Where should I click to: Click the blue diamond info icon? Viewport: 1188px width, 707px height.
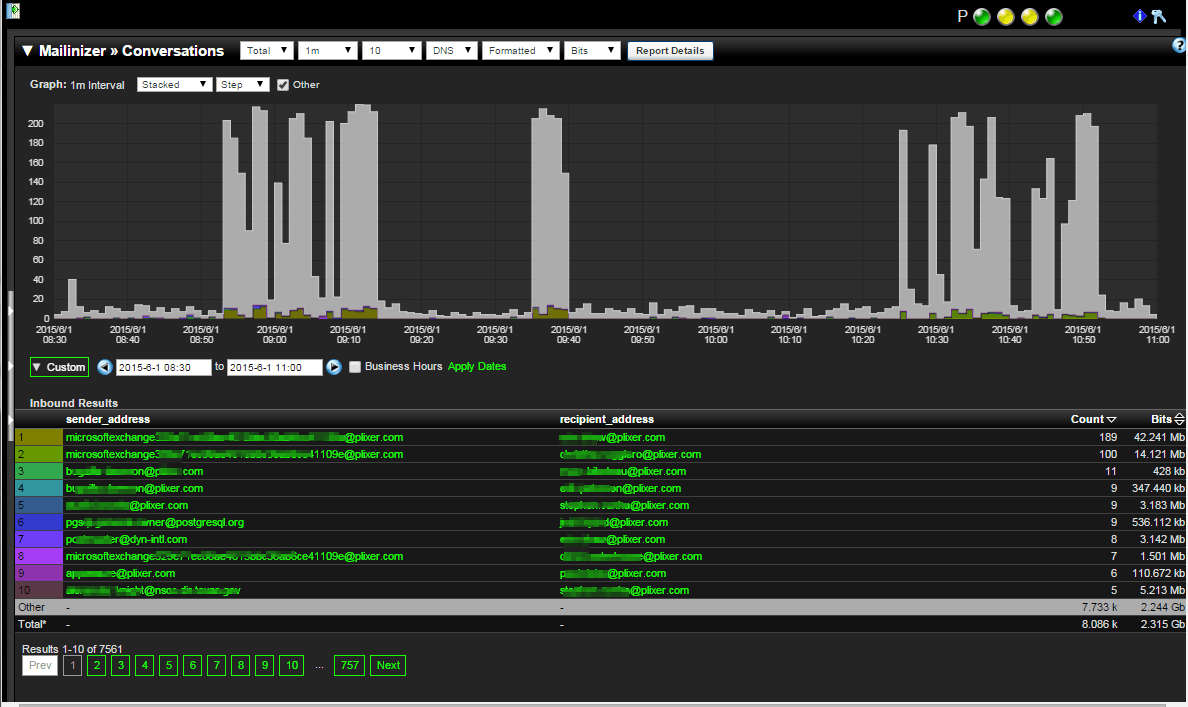point(1140,16)
